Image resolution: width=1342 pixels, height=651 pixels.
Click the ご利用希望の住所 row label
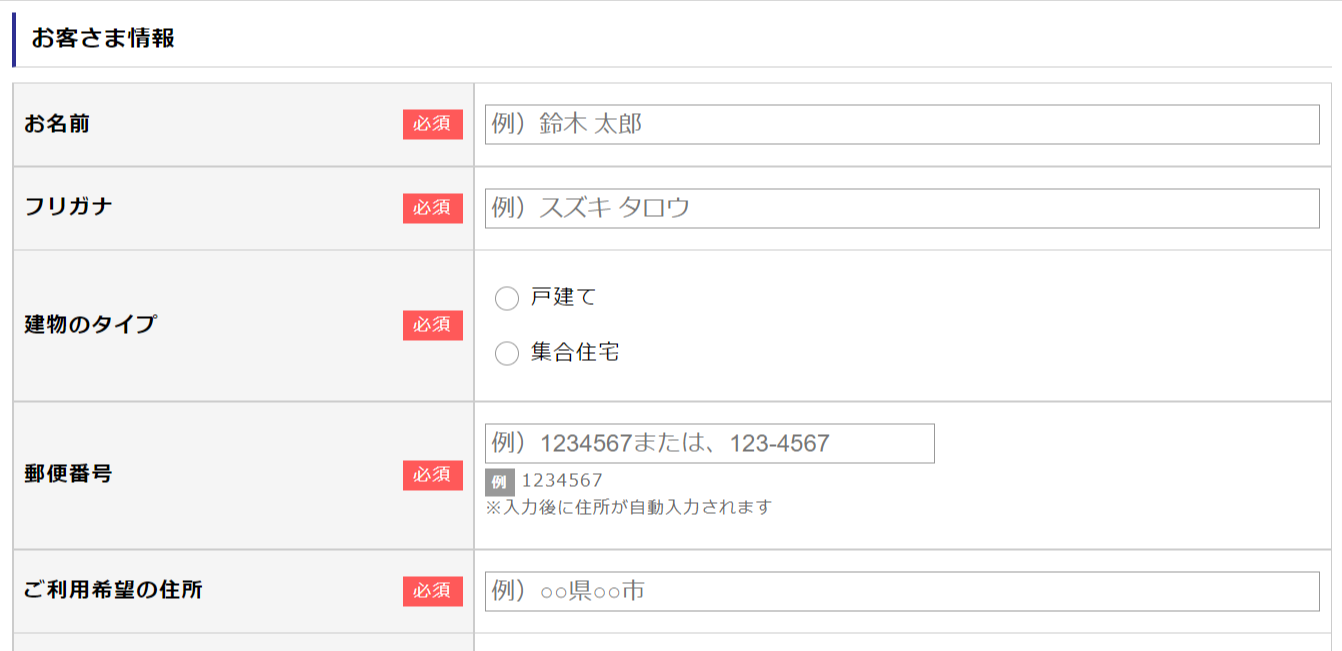[x=113, y=591]
